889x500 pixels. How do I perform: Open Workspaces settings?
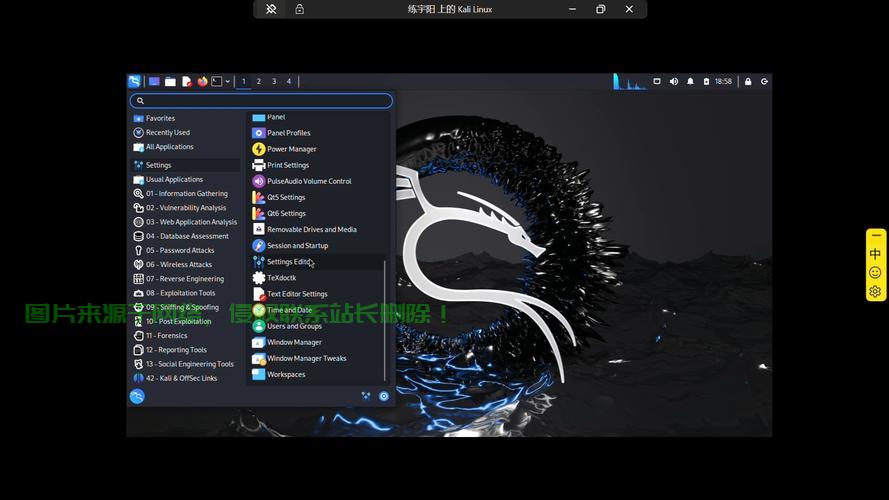click(x=316, y=374)
